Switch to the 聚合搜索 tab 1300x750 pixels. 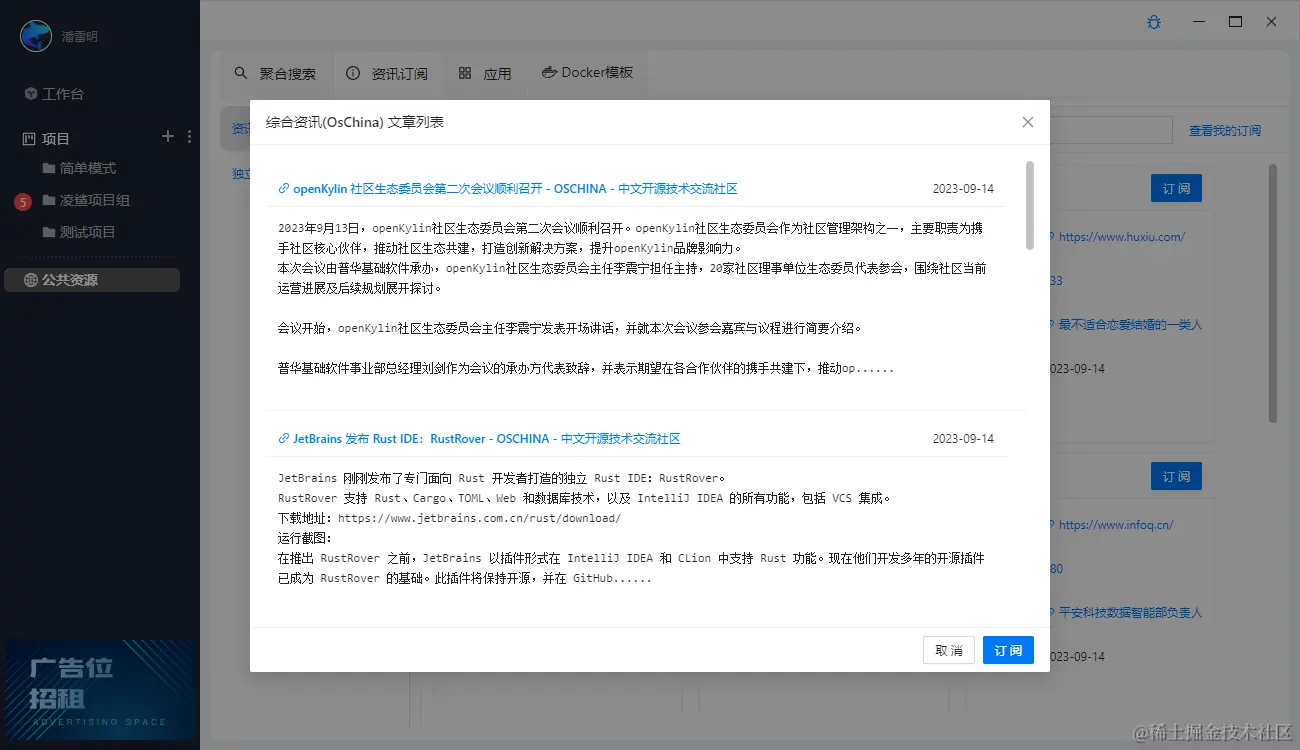point(275,73)
